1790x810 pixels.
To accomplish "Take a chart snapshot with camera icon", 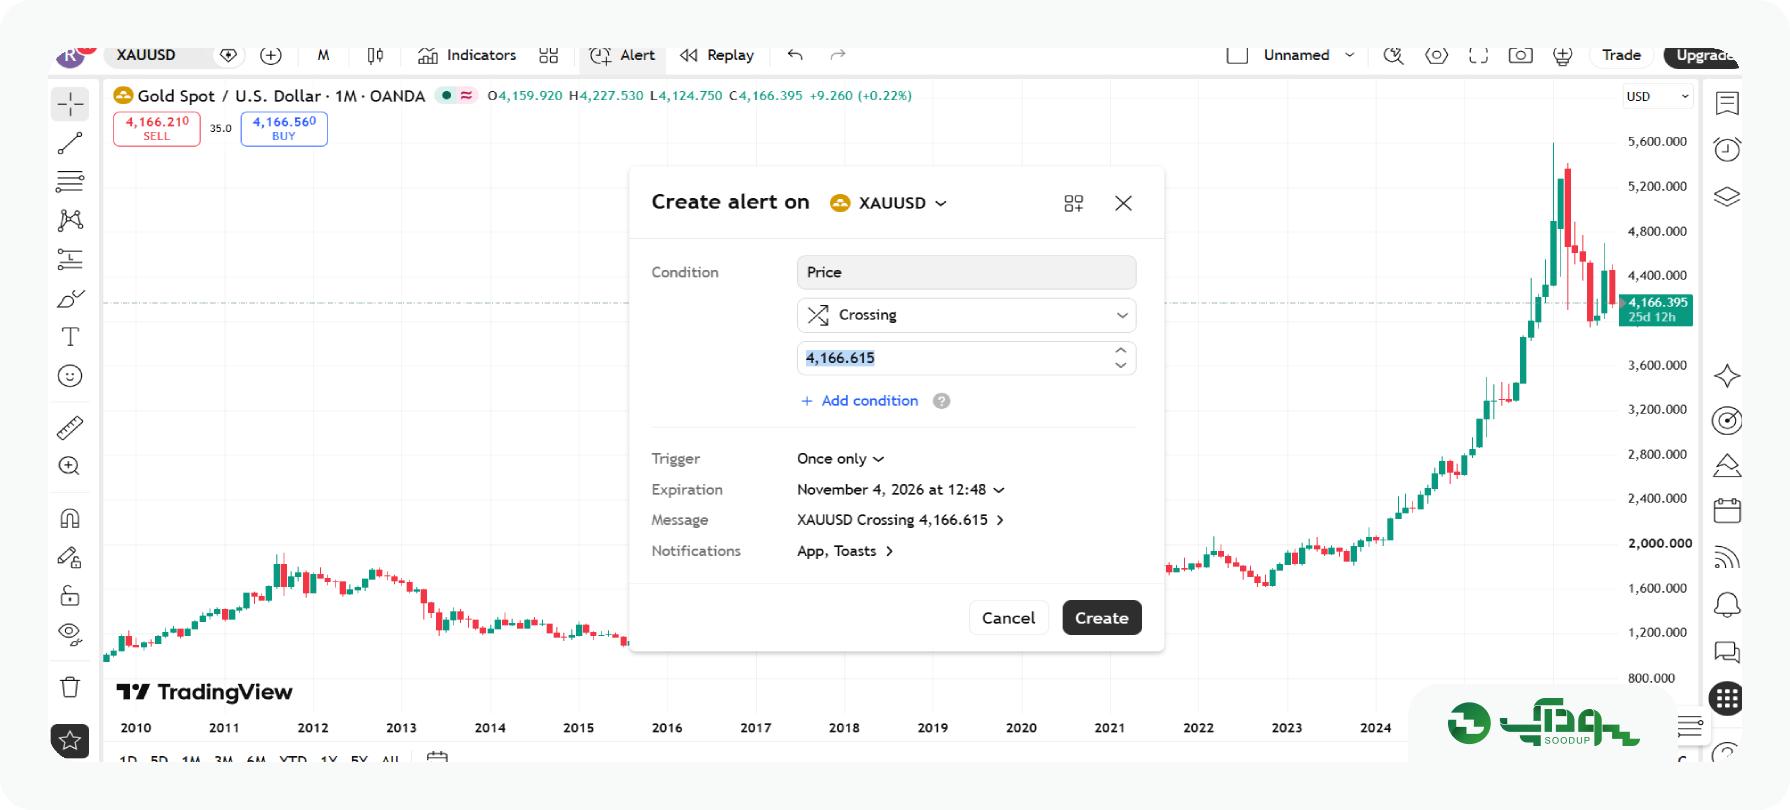I will tap(1520, 55).
